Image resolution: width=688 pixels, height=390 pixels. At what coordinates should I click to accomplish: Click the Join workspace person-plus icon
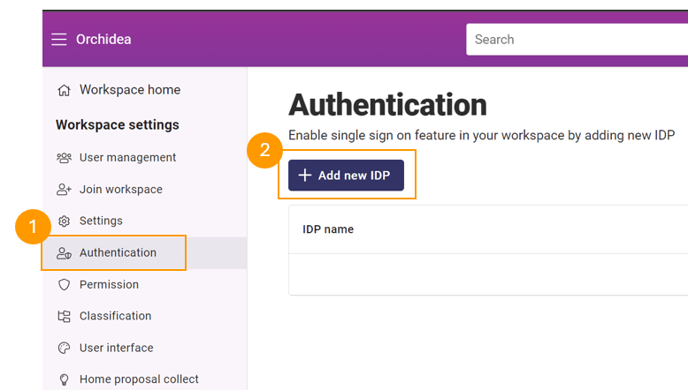point(64,190)
